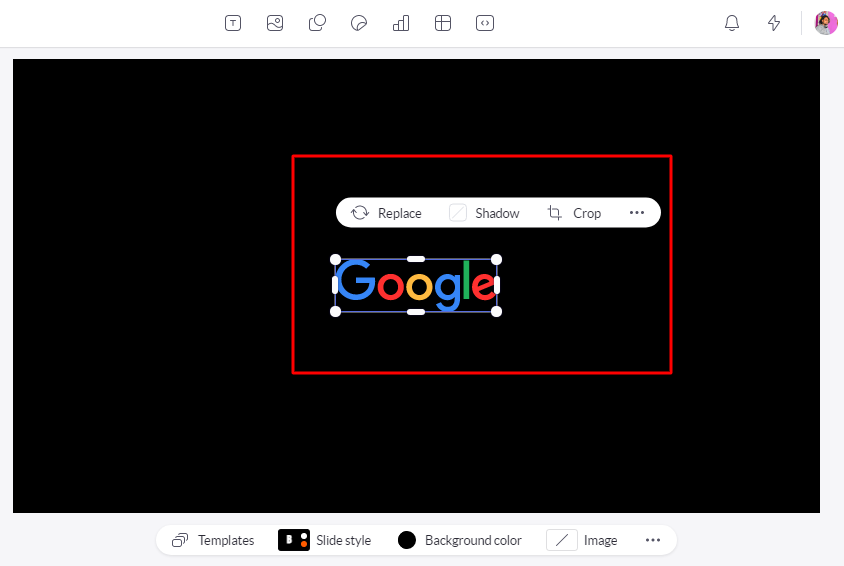
Task: Open Slide style options
Action: click(x=325, y=540)
